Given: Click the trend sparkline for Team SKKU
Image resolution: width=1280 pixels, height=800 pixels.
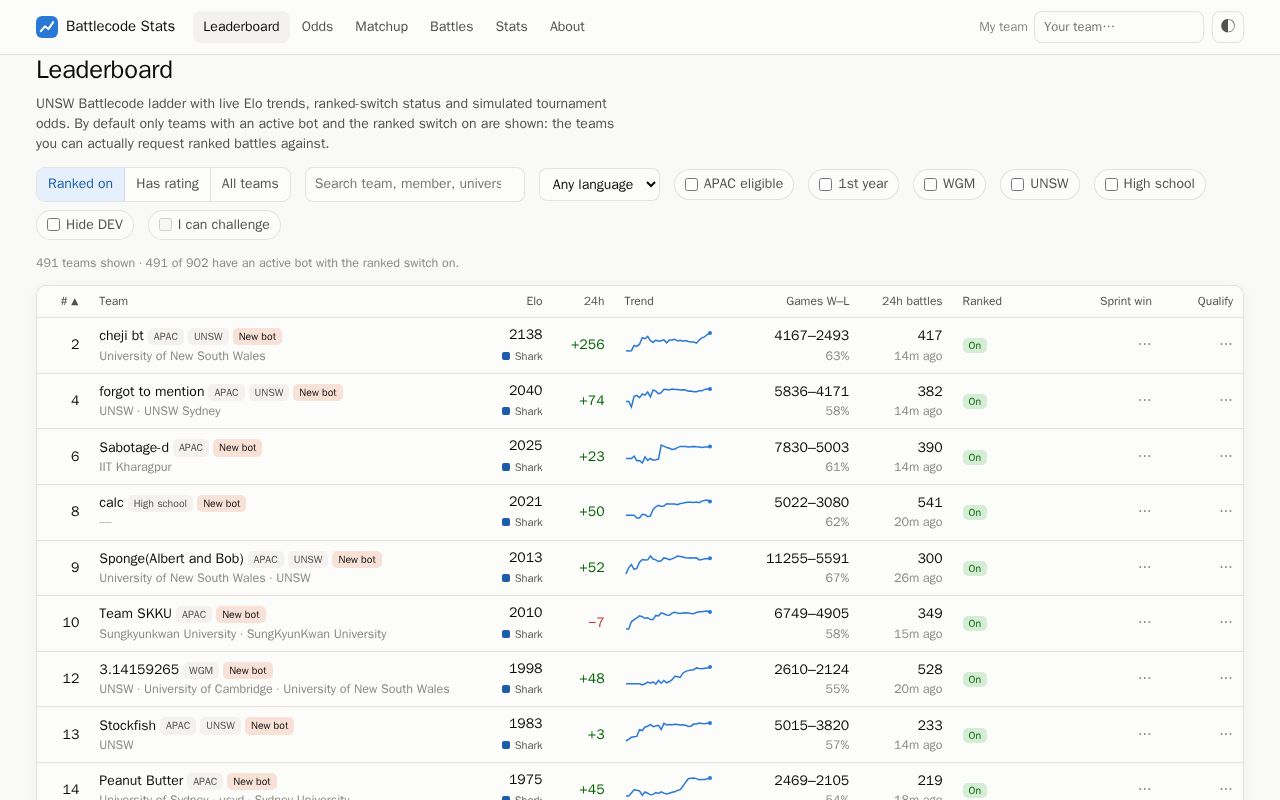Looking at the screenshot, I should (669, 621).
